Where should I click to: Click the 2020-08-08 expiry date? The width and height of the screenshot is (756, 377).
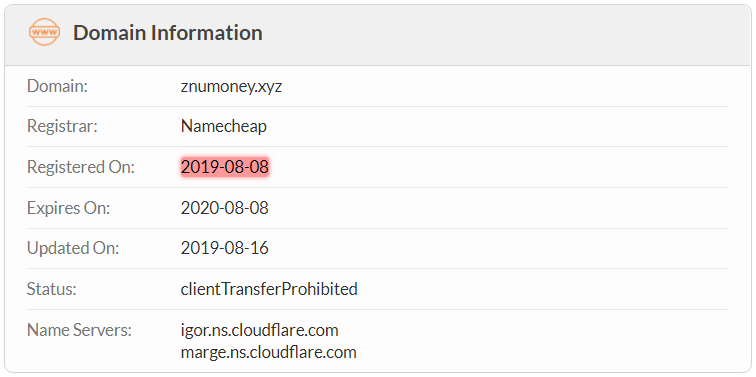225,208
